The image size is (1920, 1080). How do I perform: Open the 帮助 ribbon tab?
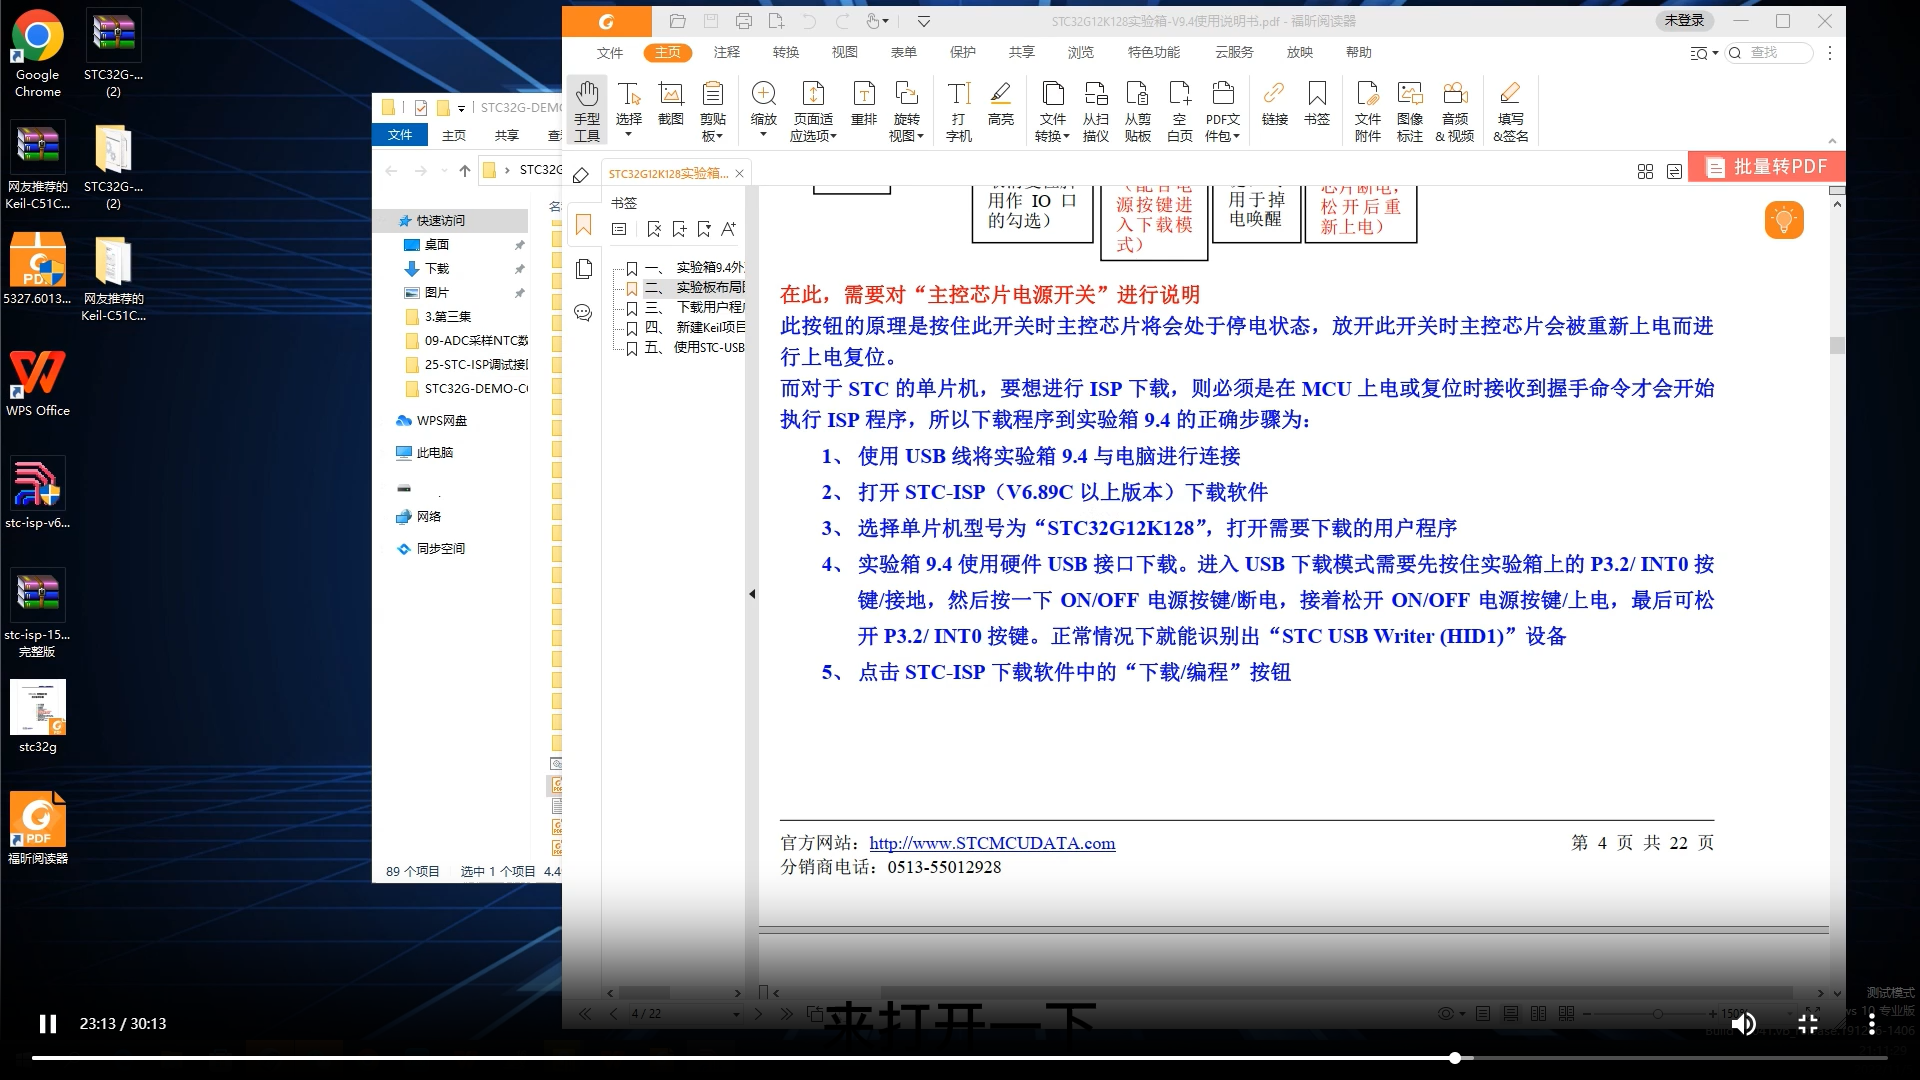(1359, 52)
